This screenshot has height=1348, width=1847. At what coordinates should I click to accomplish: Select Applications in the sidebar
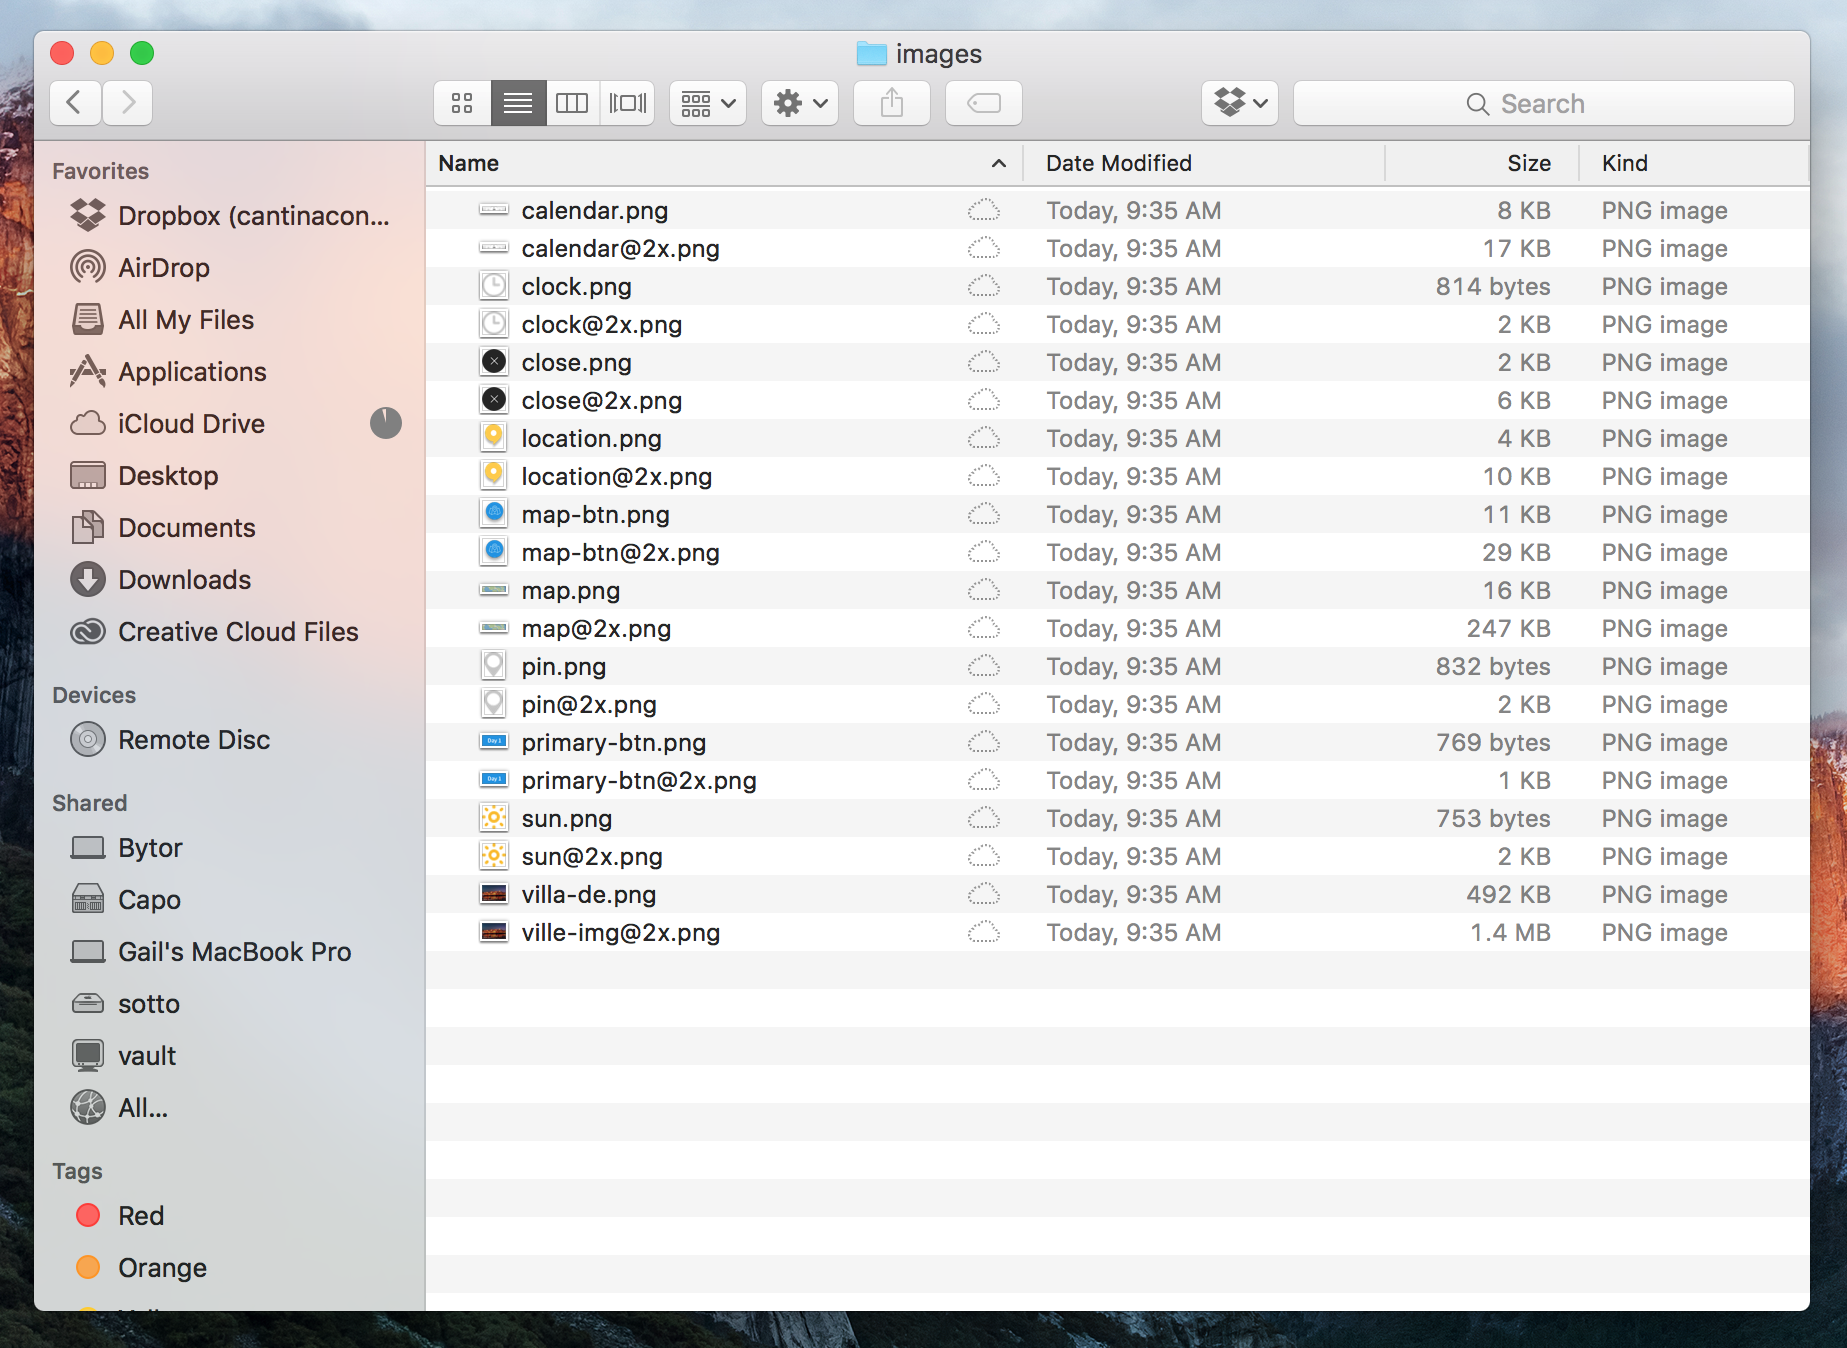(191, 371)
